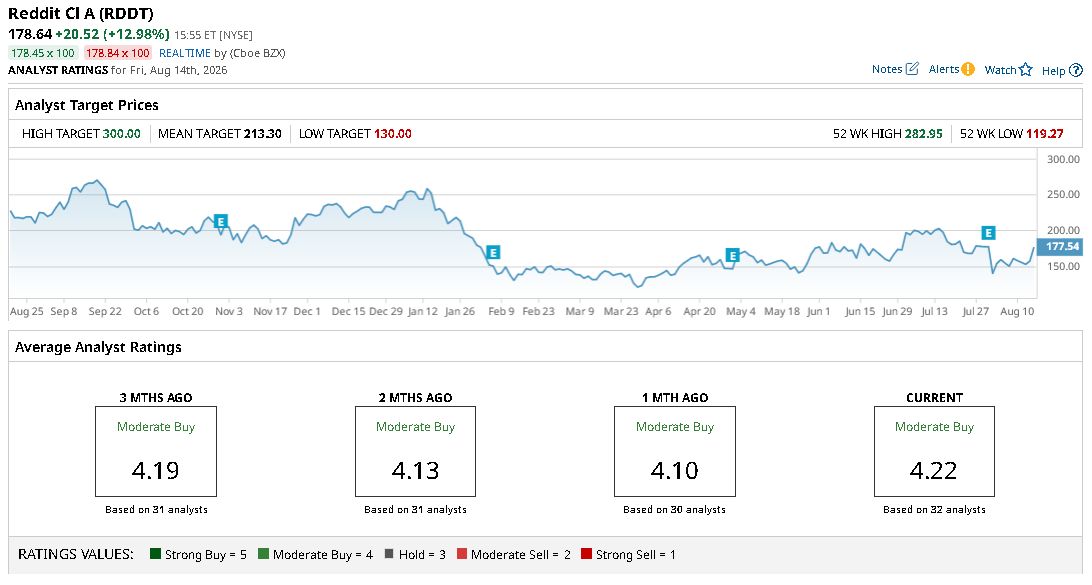Click the RATINGS VALUES label

pos(76,554)
